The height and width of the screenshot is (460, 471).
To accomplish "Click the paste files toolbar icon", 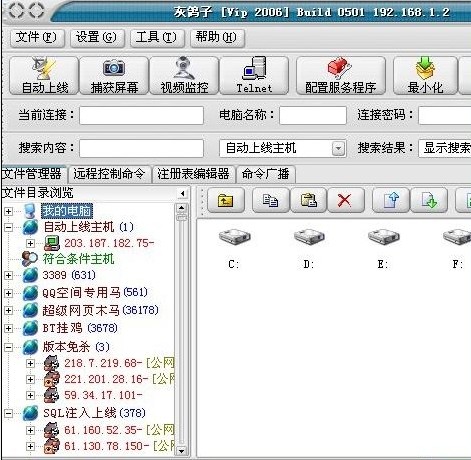I will [309, 200].
